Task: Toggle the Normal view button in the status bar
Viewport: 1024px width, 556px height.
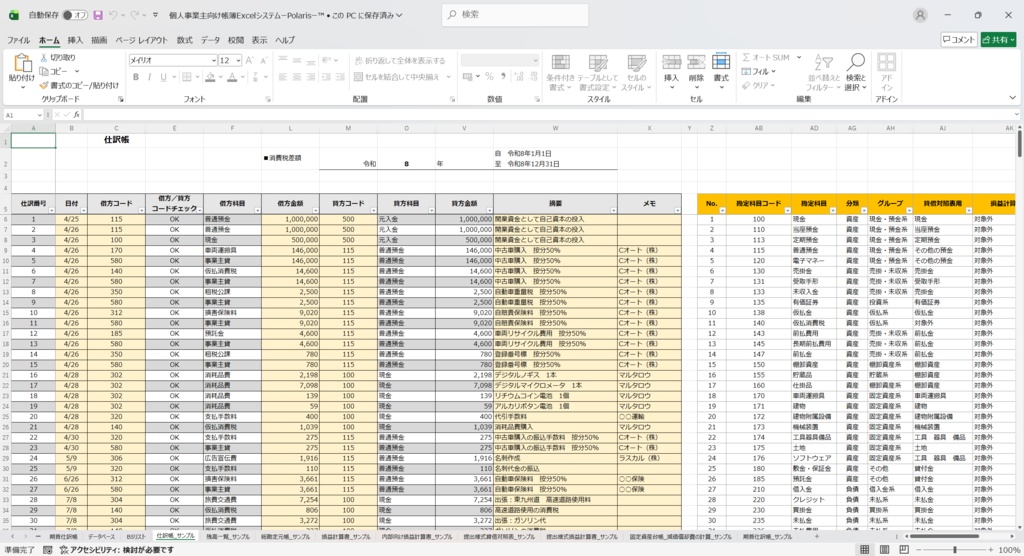Action: coord(865,550)
